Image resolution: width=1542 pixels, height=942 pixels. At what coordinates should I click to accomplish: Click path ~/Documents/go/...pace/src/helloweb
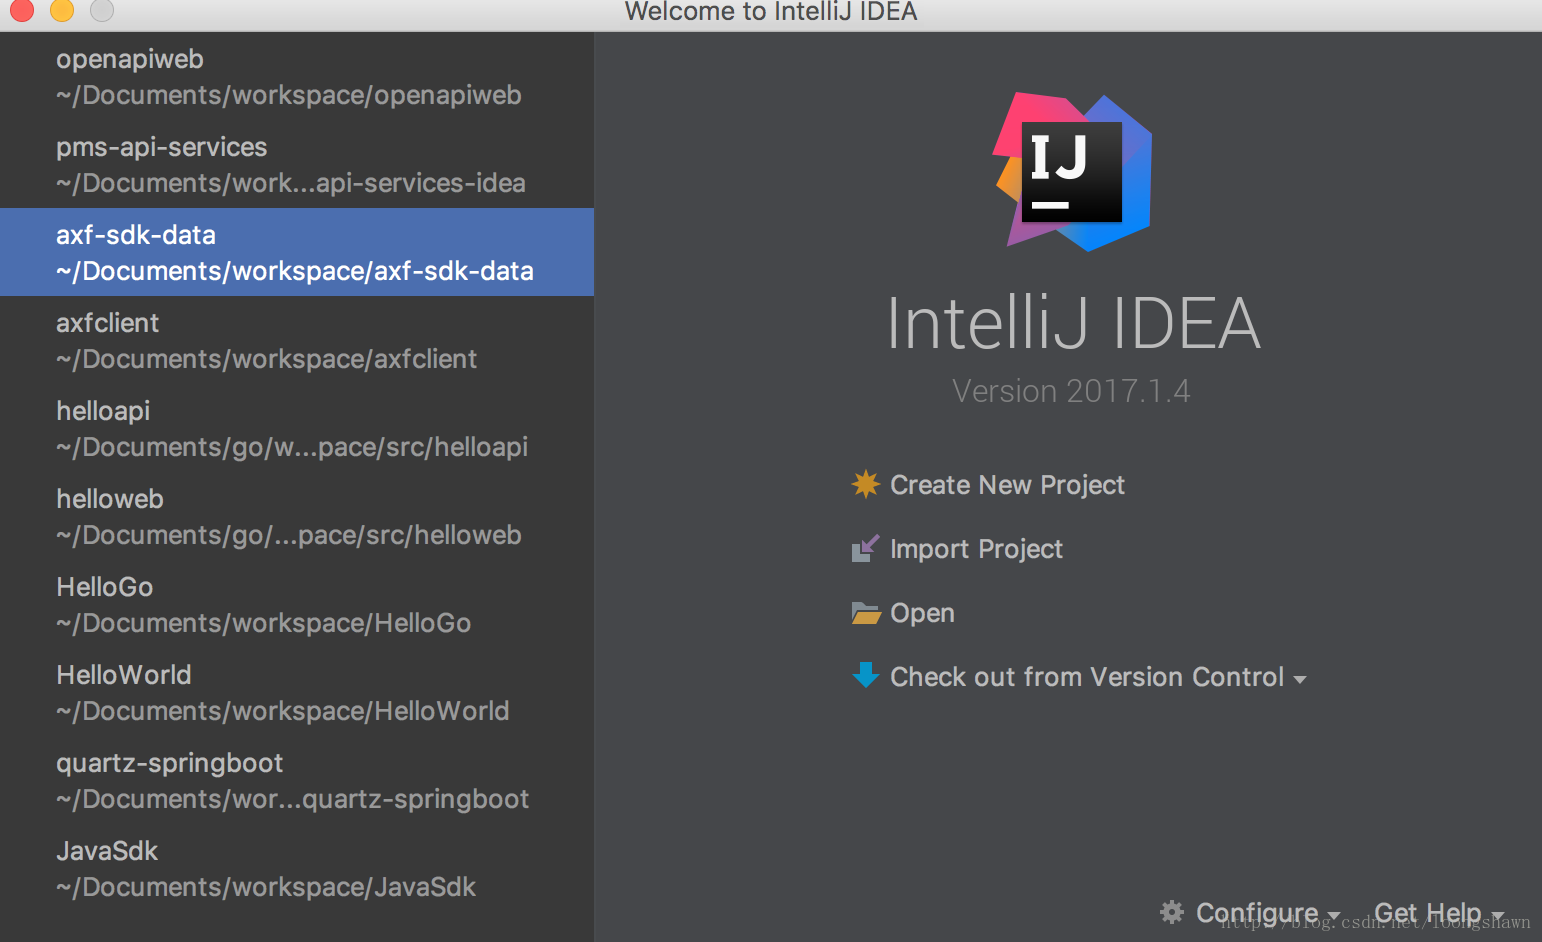point(289,535)
